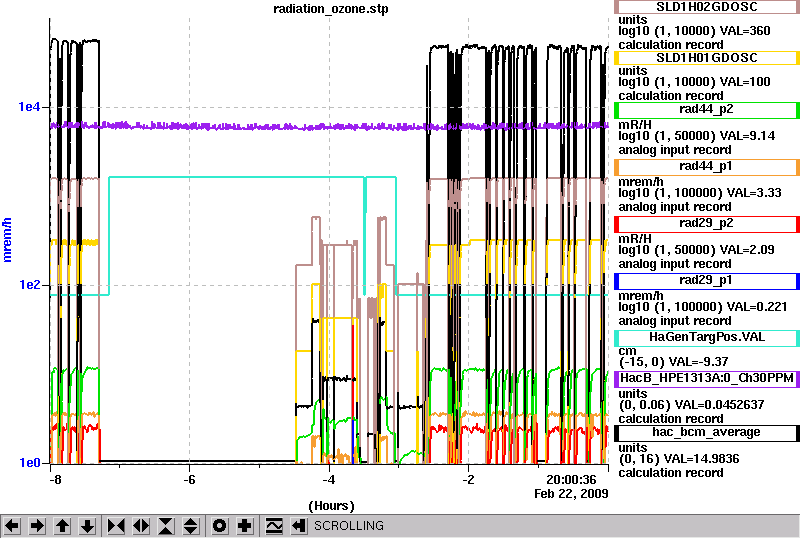Click the SCROLLING status label
Image resolution: width=800 pixels, height=538 pixels.
pyautogui.click(x=348, y=526)
